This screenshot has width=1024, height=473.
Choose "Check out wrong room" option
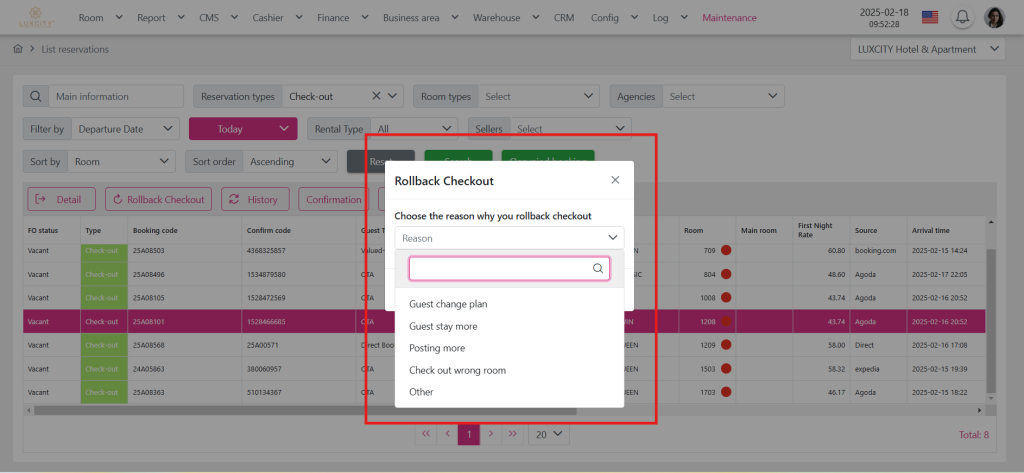(457, 370)
